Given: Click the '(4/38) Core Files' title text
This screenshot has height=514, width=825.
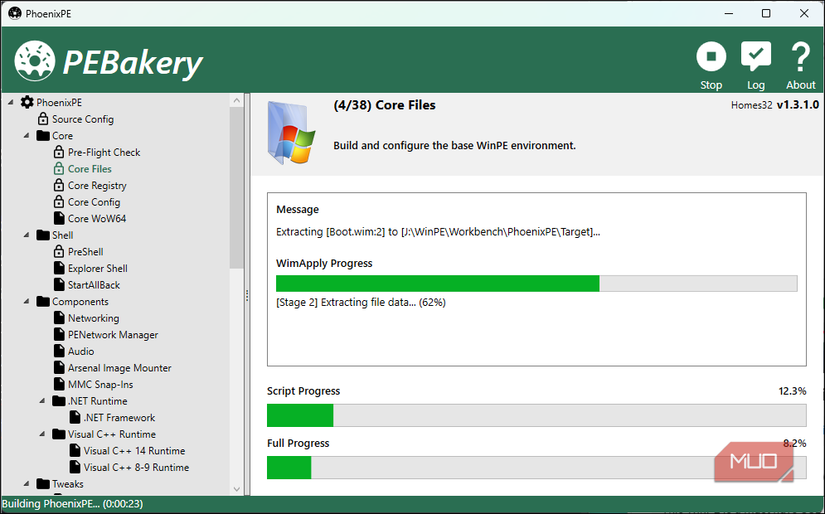Looking at the screenshot, I should (384, 105).
